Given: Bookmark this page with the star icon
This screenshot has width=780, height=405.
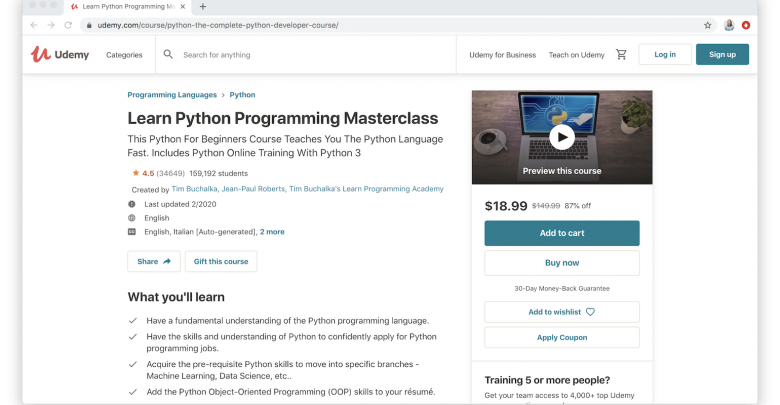Looking at the screenshot, I should (707, 25).
